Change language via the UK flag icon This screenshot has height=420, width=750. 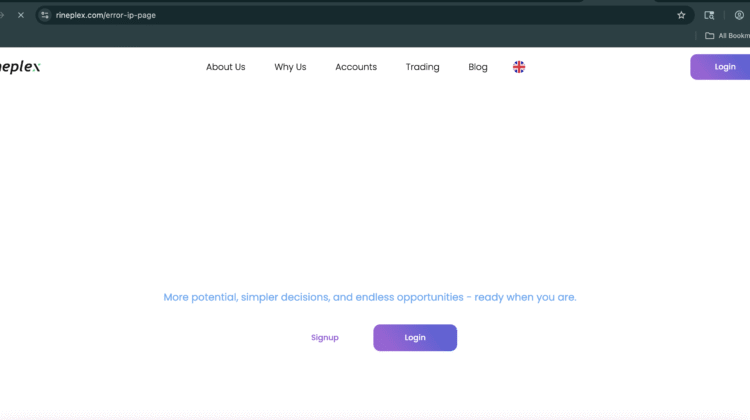point(519,67)
